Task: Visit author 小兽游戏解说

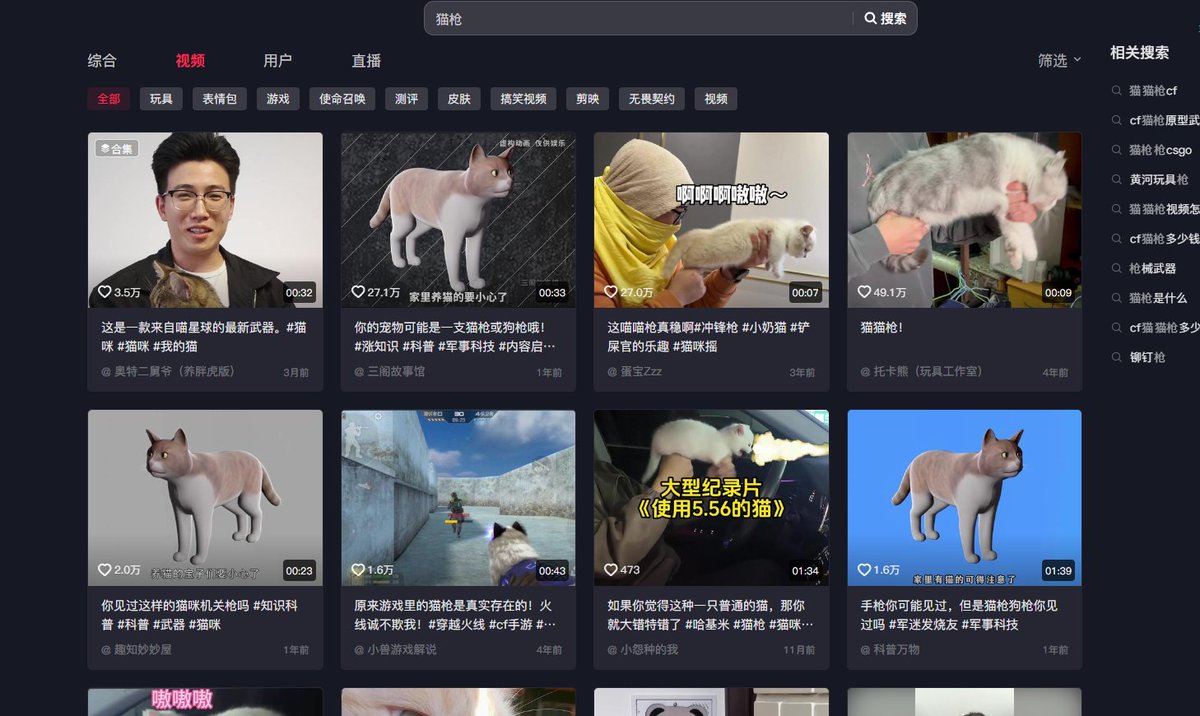Action: pos(395,649)
